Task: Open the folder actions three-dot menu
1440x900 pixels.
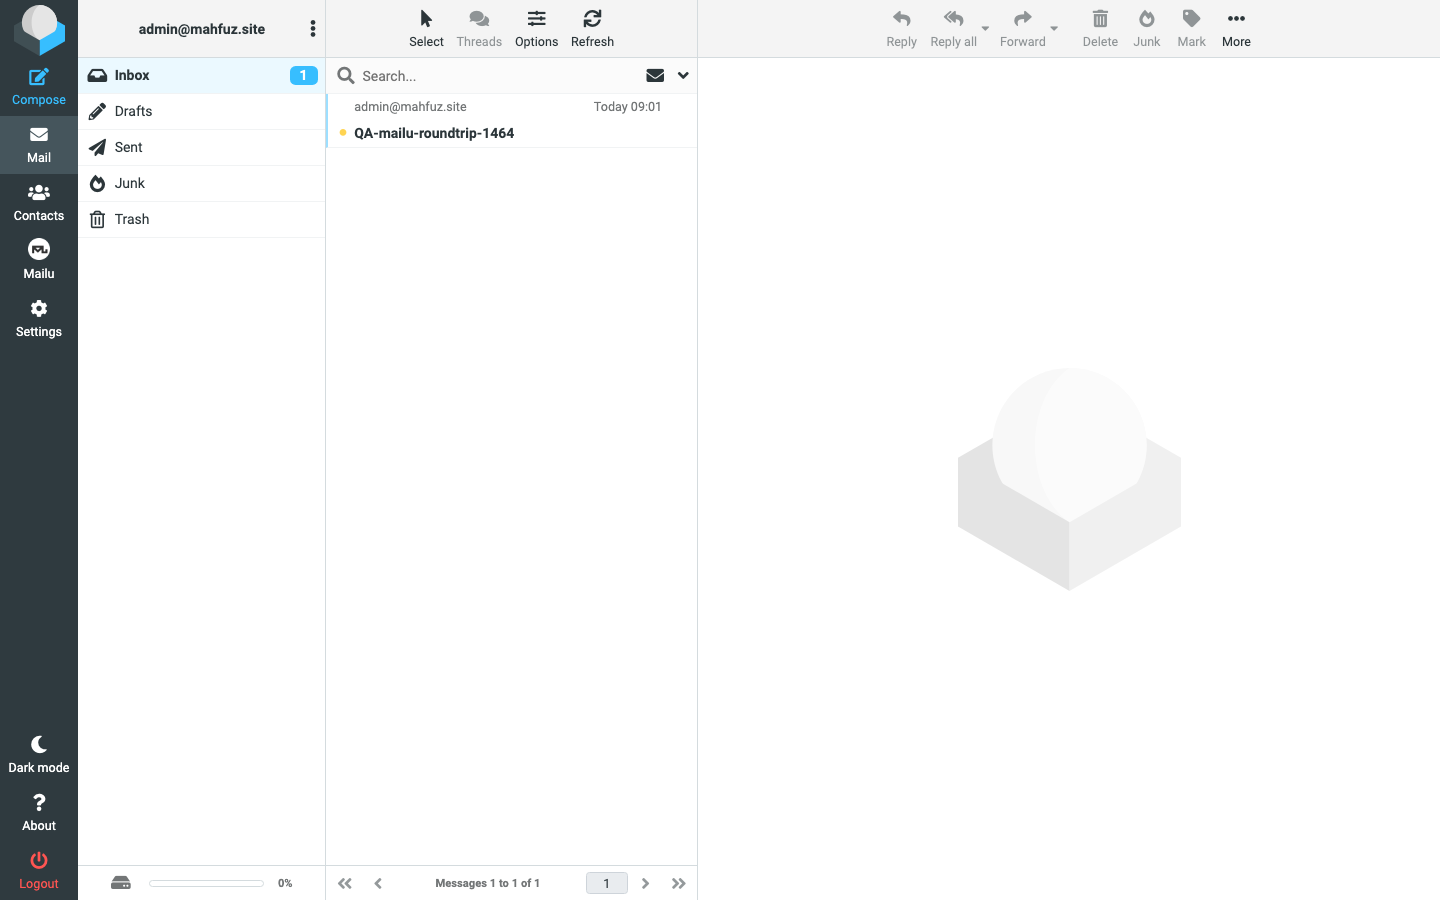Action: point(313,29)
